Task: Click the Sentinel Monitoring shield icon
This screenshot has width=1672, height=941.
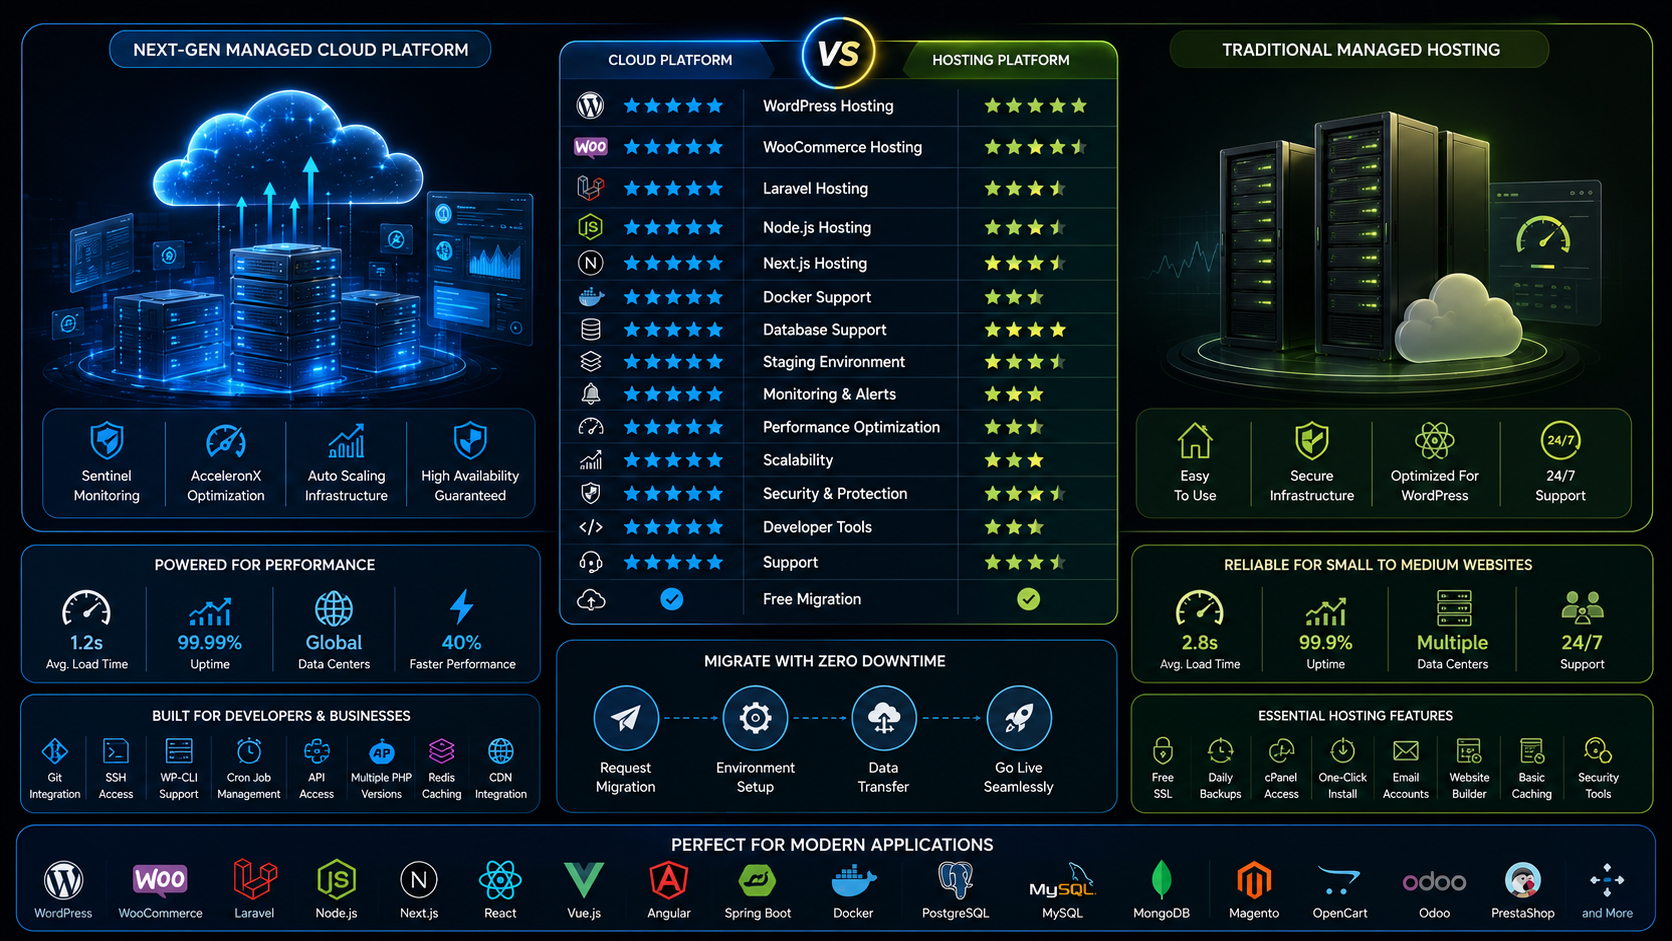Action: click(x=107, y=440)
